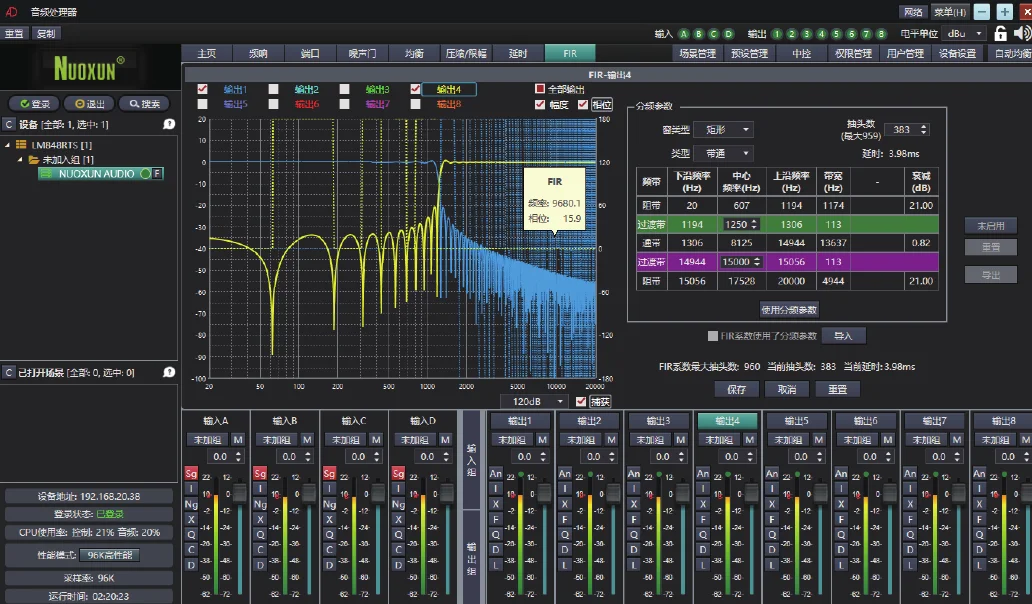Toggle the 全部输出 checkbox
The image size is (1032, 604).
[541, 89]
